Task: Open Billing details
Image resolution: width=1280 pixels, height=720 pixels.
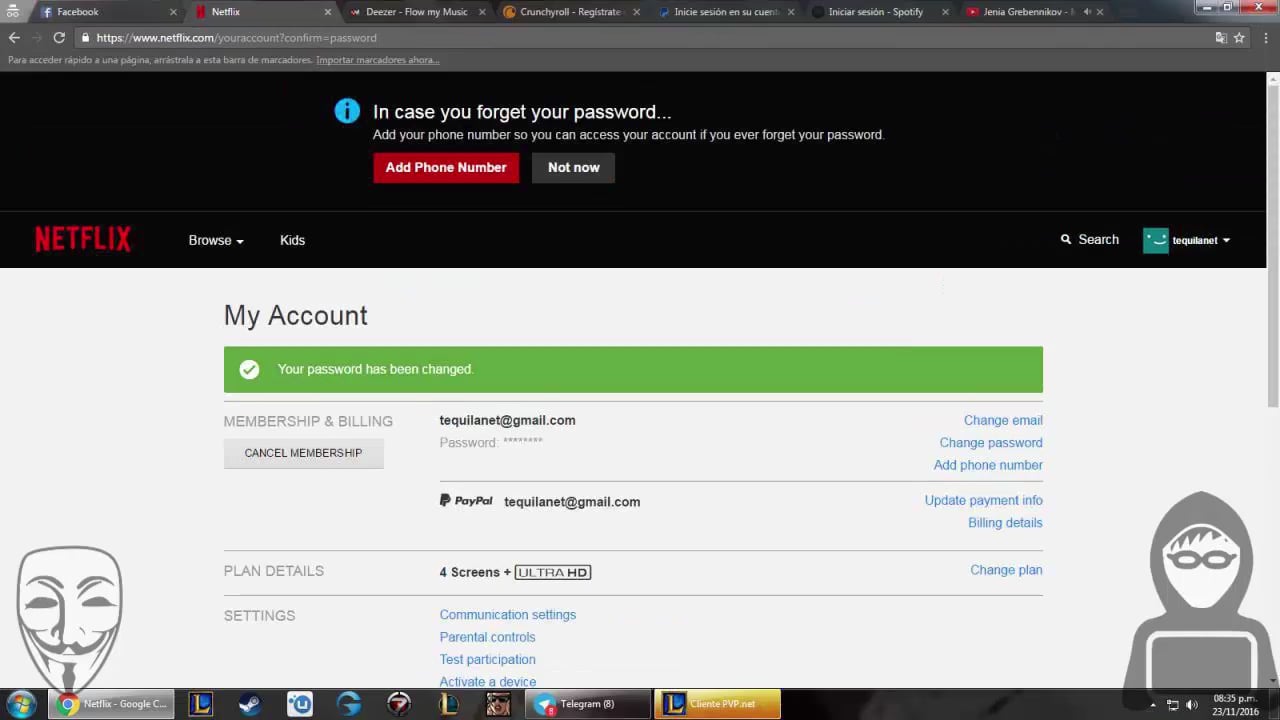Action: point(1005,523)
